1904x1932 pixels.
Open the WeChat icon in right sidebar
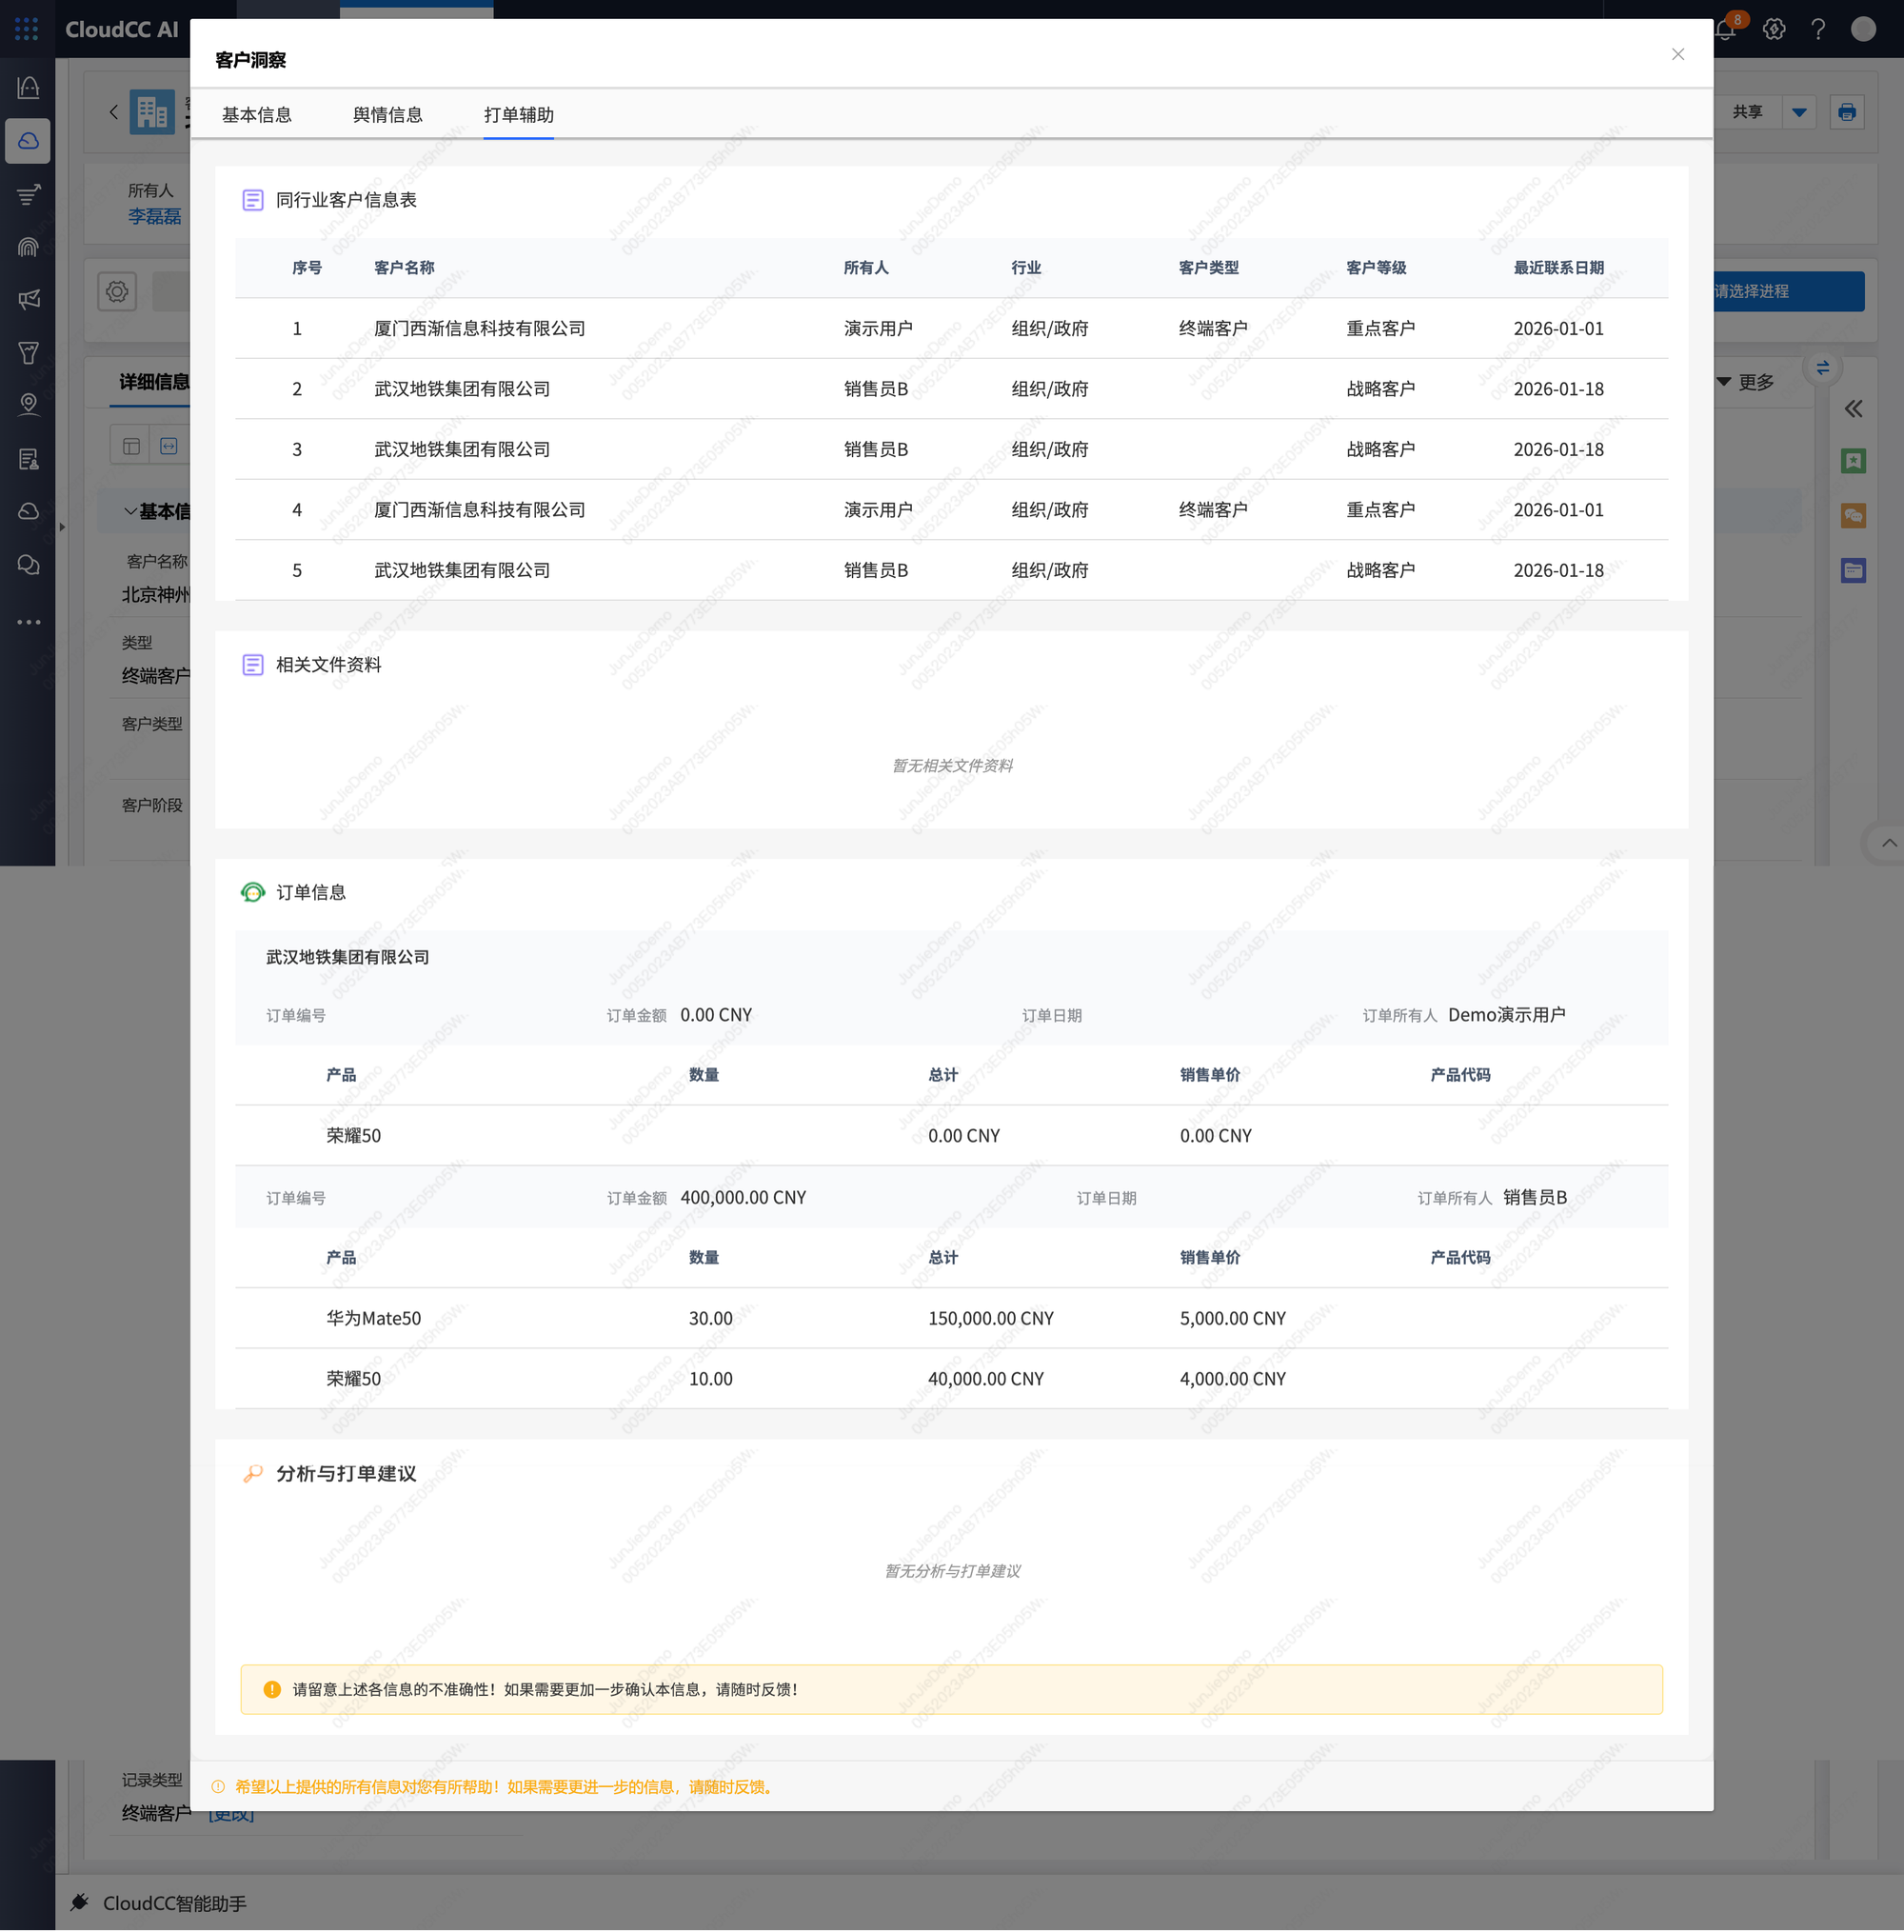(1853, 516)
